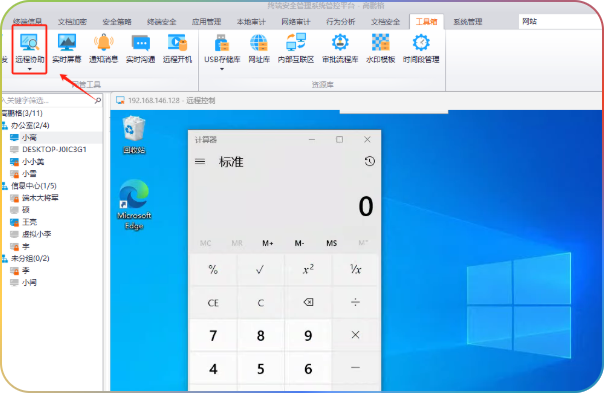Click the number 9 key in the calculator

[x=308, y=335]
